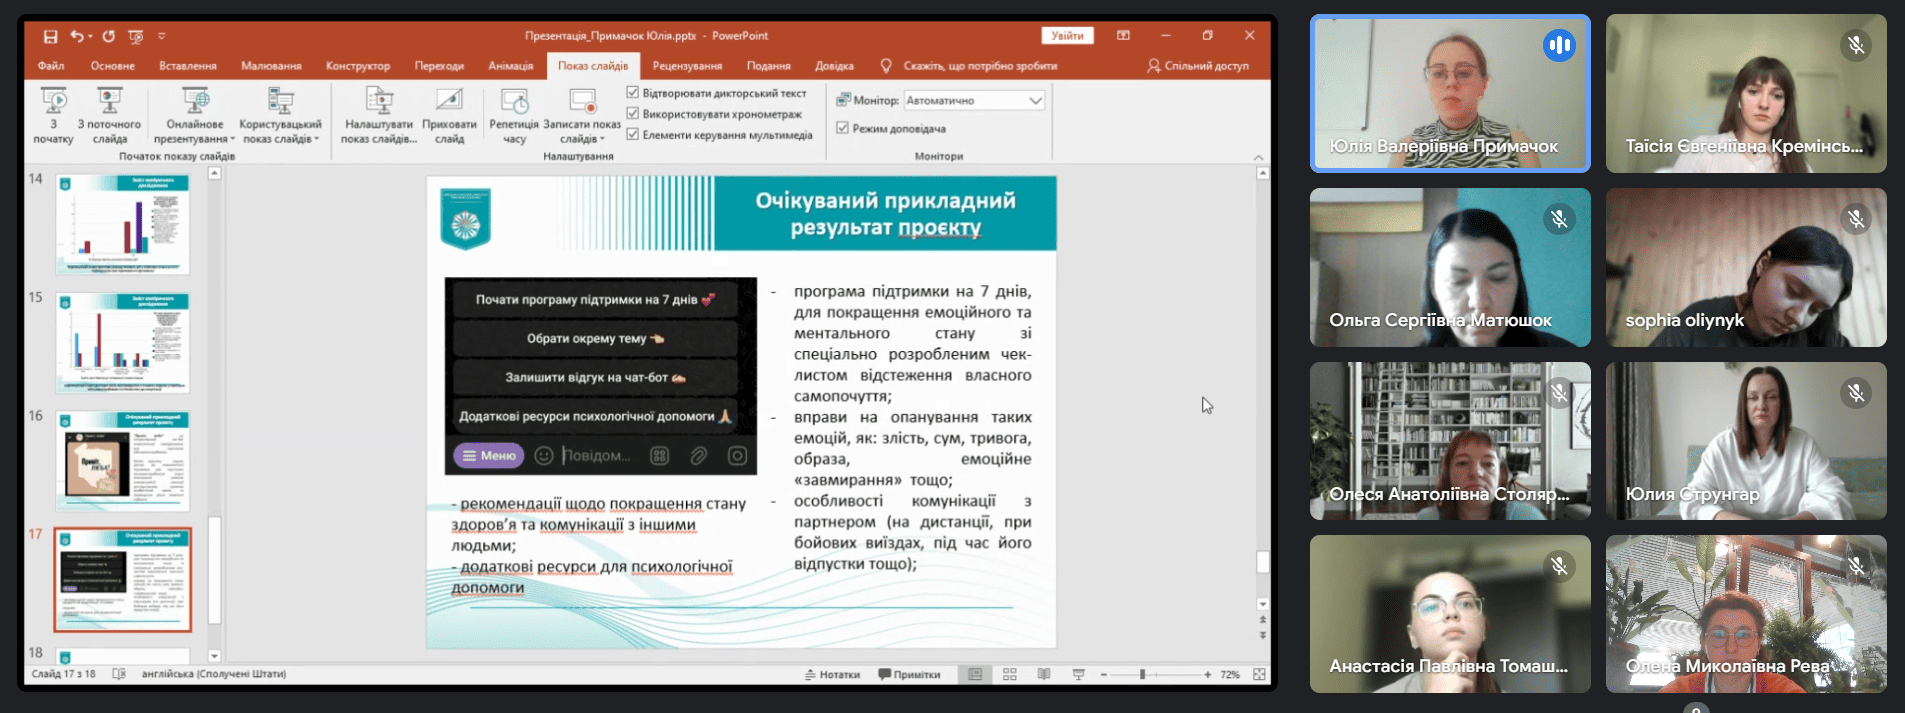Screen dimensions: 1905x713
Task: Select slide 17 thumbnail
Action: tap(122, 579)
